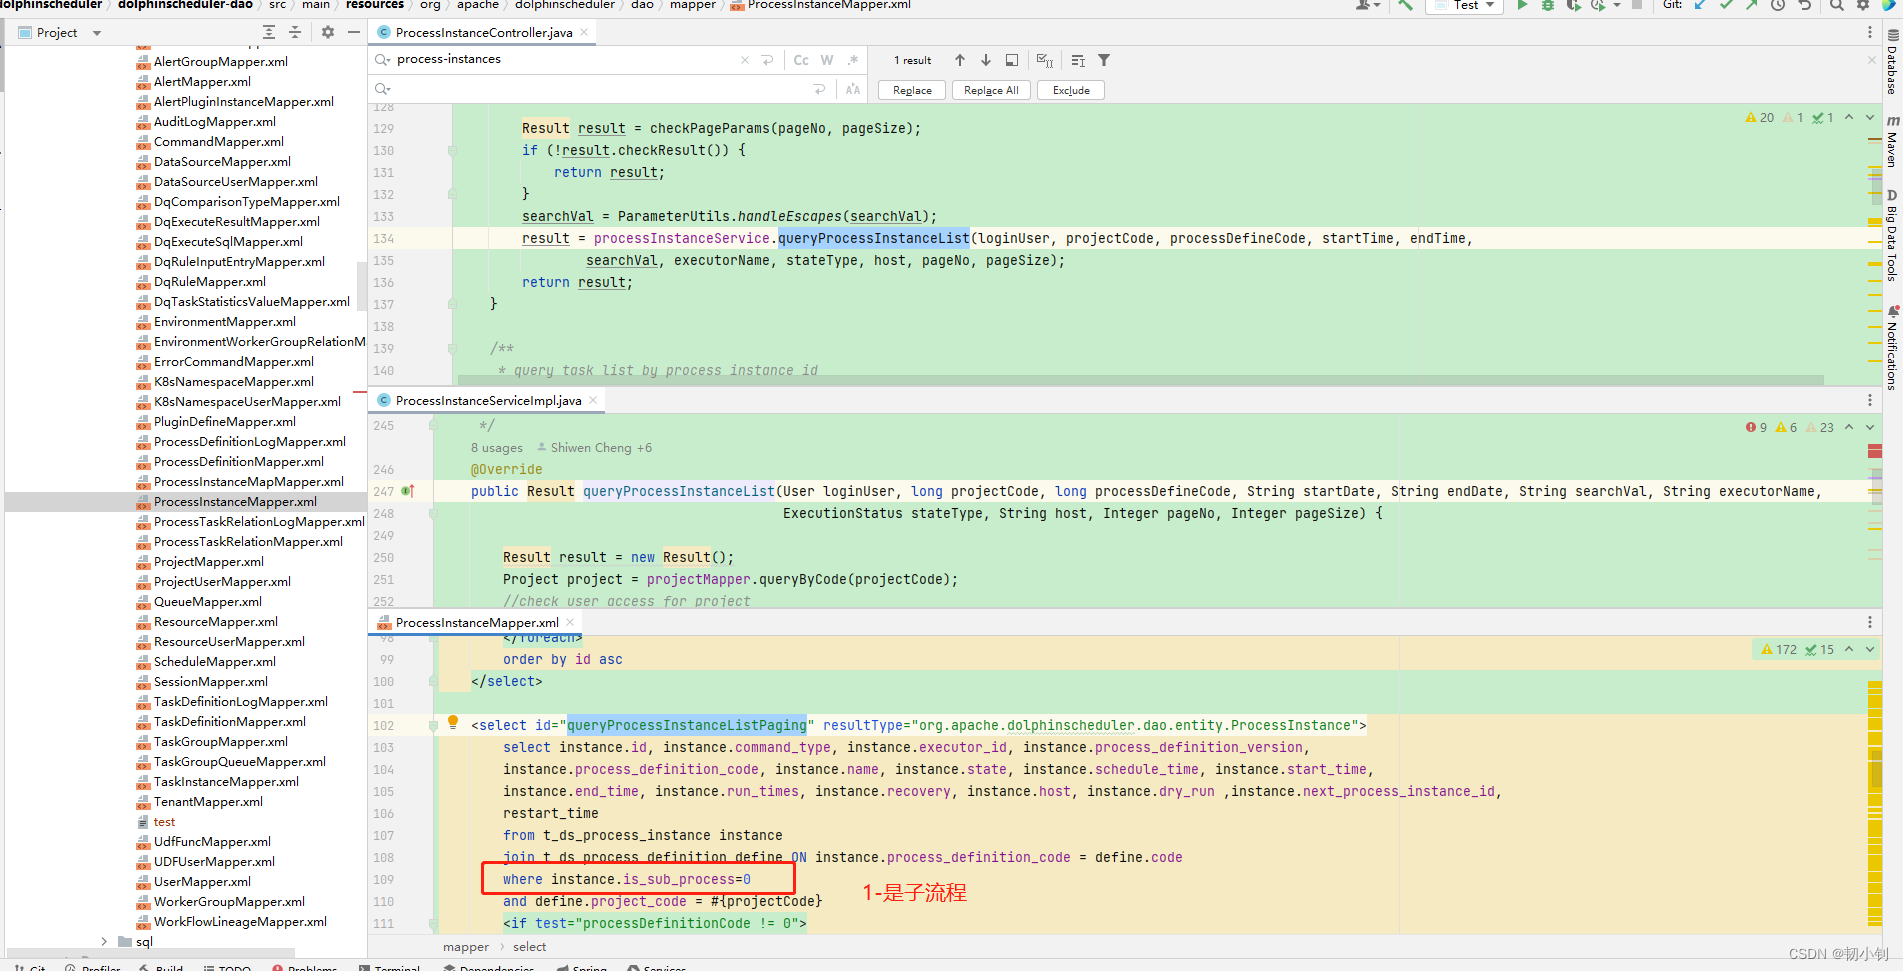Go to previous search occurrence
Image resolution: width=1903 pixels, height=971 pixels.
point(960,60)
